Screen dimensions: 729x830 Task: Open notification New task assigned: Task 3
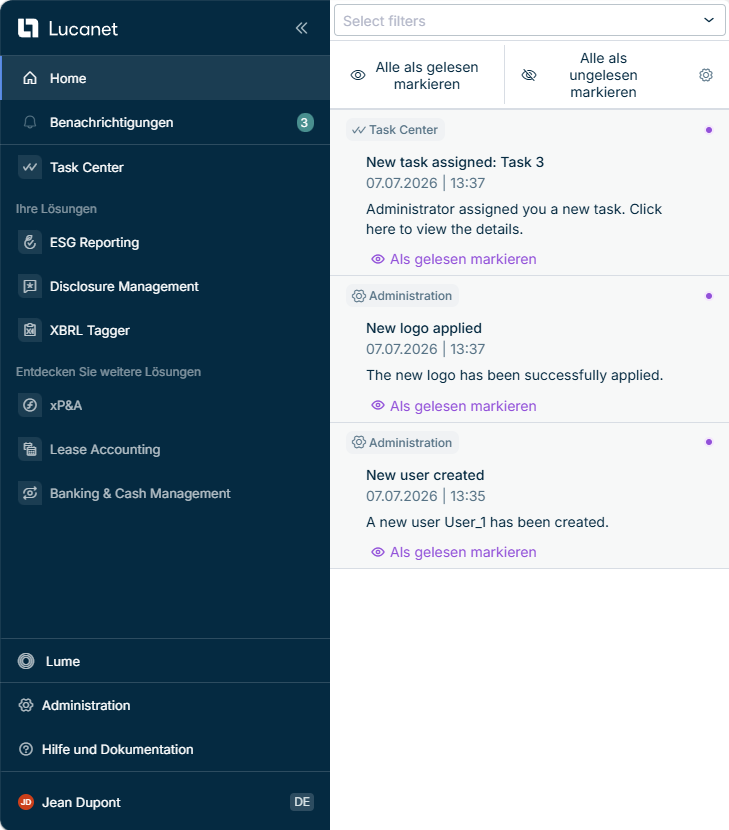tap(455, 162)
